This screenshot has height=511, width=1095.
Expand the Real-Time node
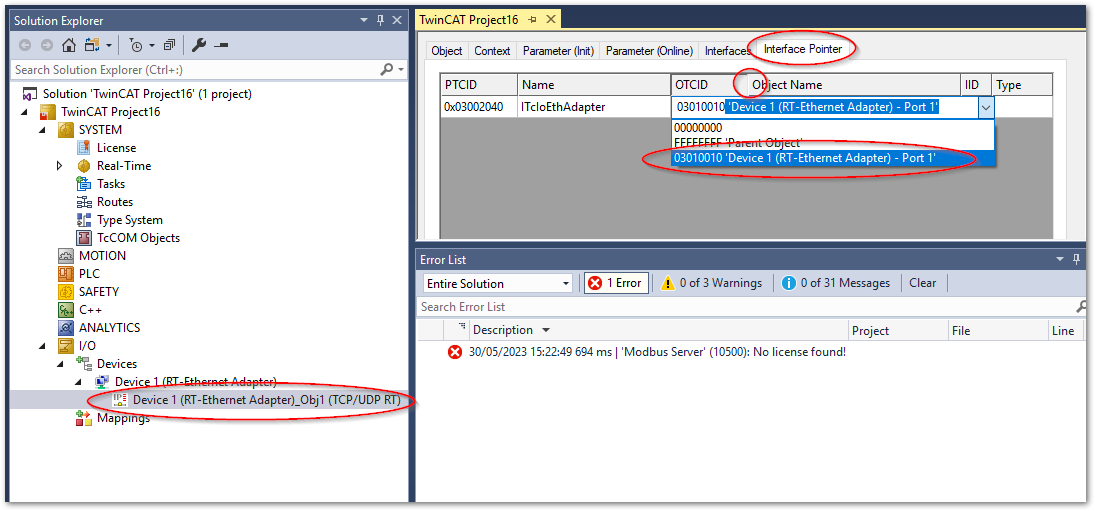(x=60, y=166)
